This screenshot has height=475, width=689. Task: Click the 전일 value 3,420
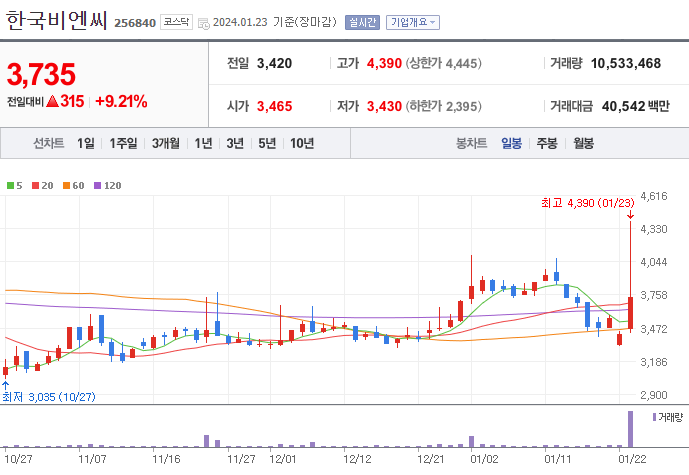click(x=274, y=63)
